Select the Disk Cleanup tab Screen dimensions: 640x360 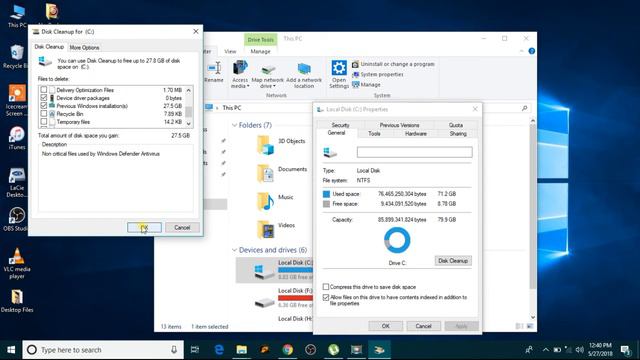click(49, 47)
